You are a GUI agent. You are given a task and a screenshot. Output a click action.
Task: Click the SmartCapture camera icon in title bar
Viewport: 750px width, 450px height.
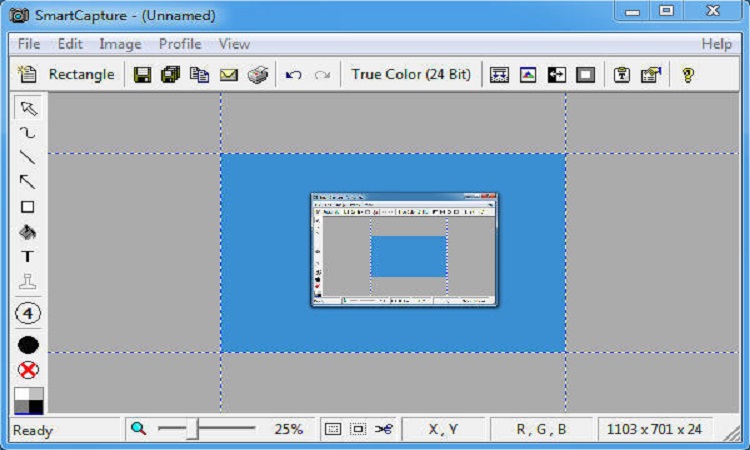tap(19, 15)
